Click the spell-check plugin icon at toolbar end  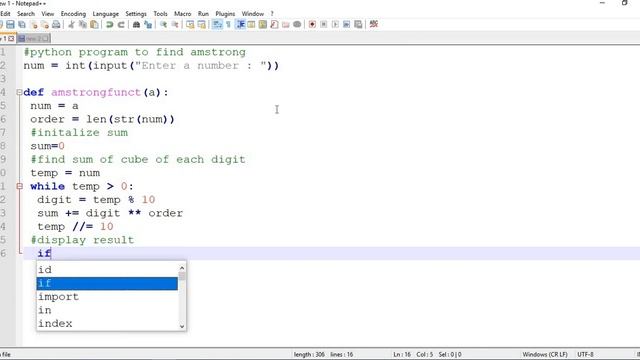pyautogui.click(x=373, y=24)
